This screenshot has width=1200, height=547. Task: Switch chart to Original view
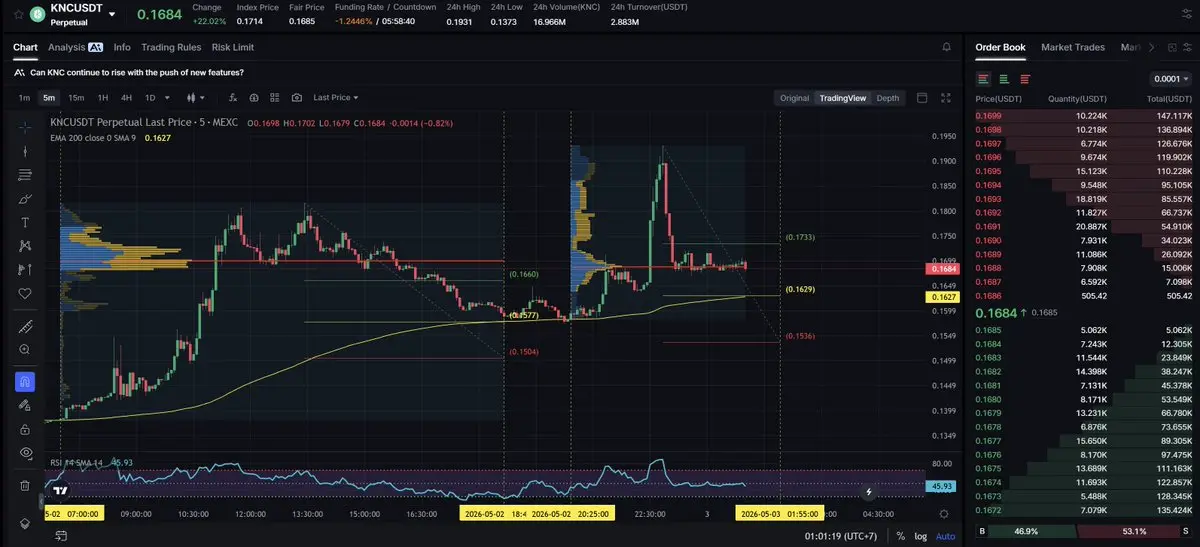click(794, 98)
